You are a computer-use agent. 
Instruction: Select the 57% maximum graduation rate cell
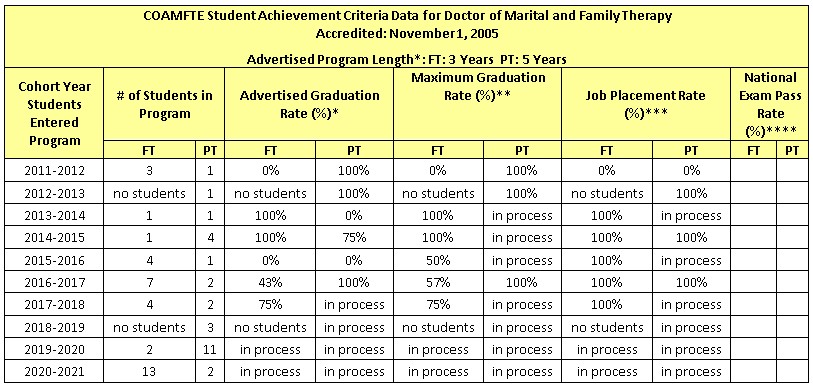pyautogui.click(x=438, y=283)
